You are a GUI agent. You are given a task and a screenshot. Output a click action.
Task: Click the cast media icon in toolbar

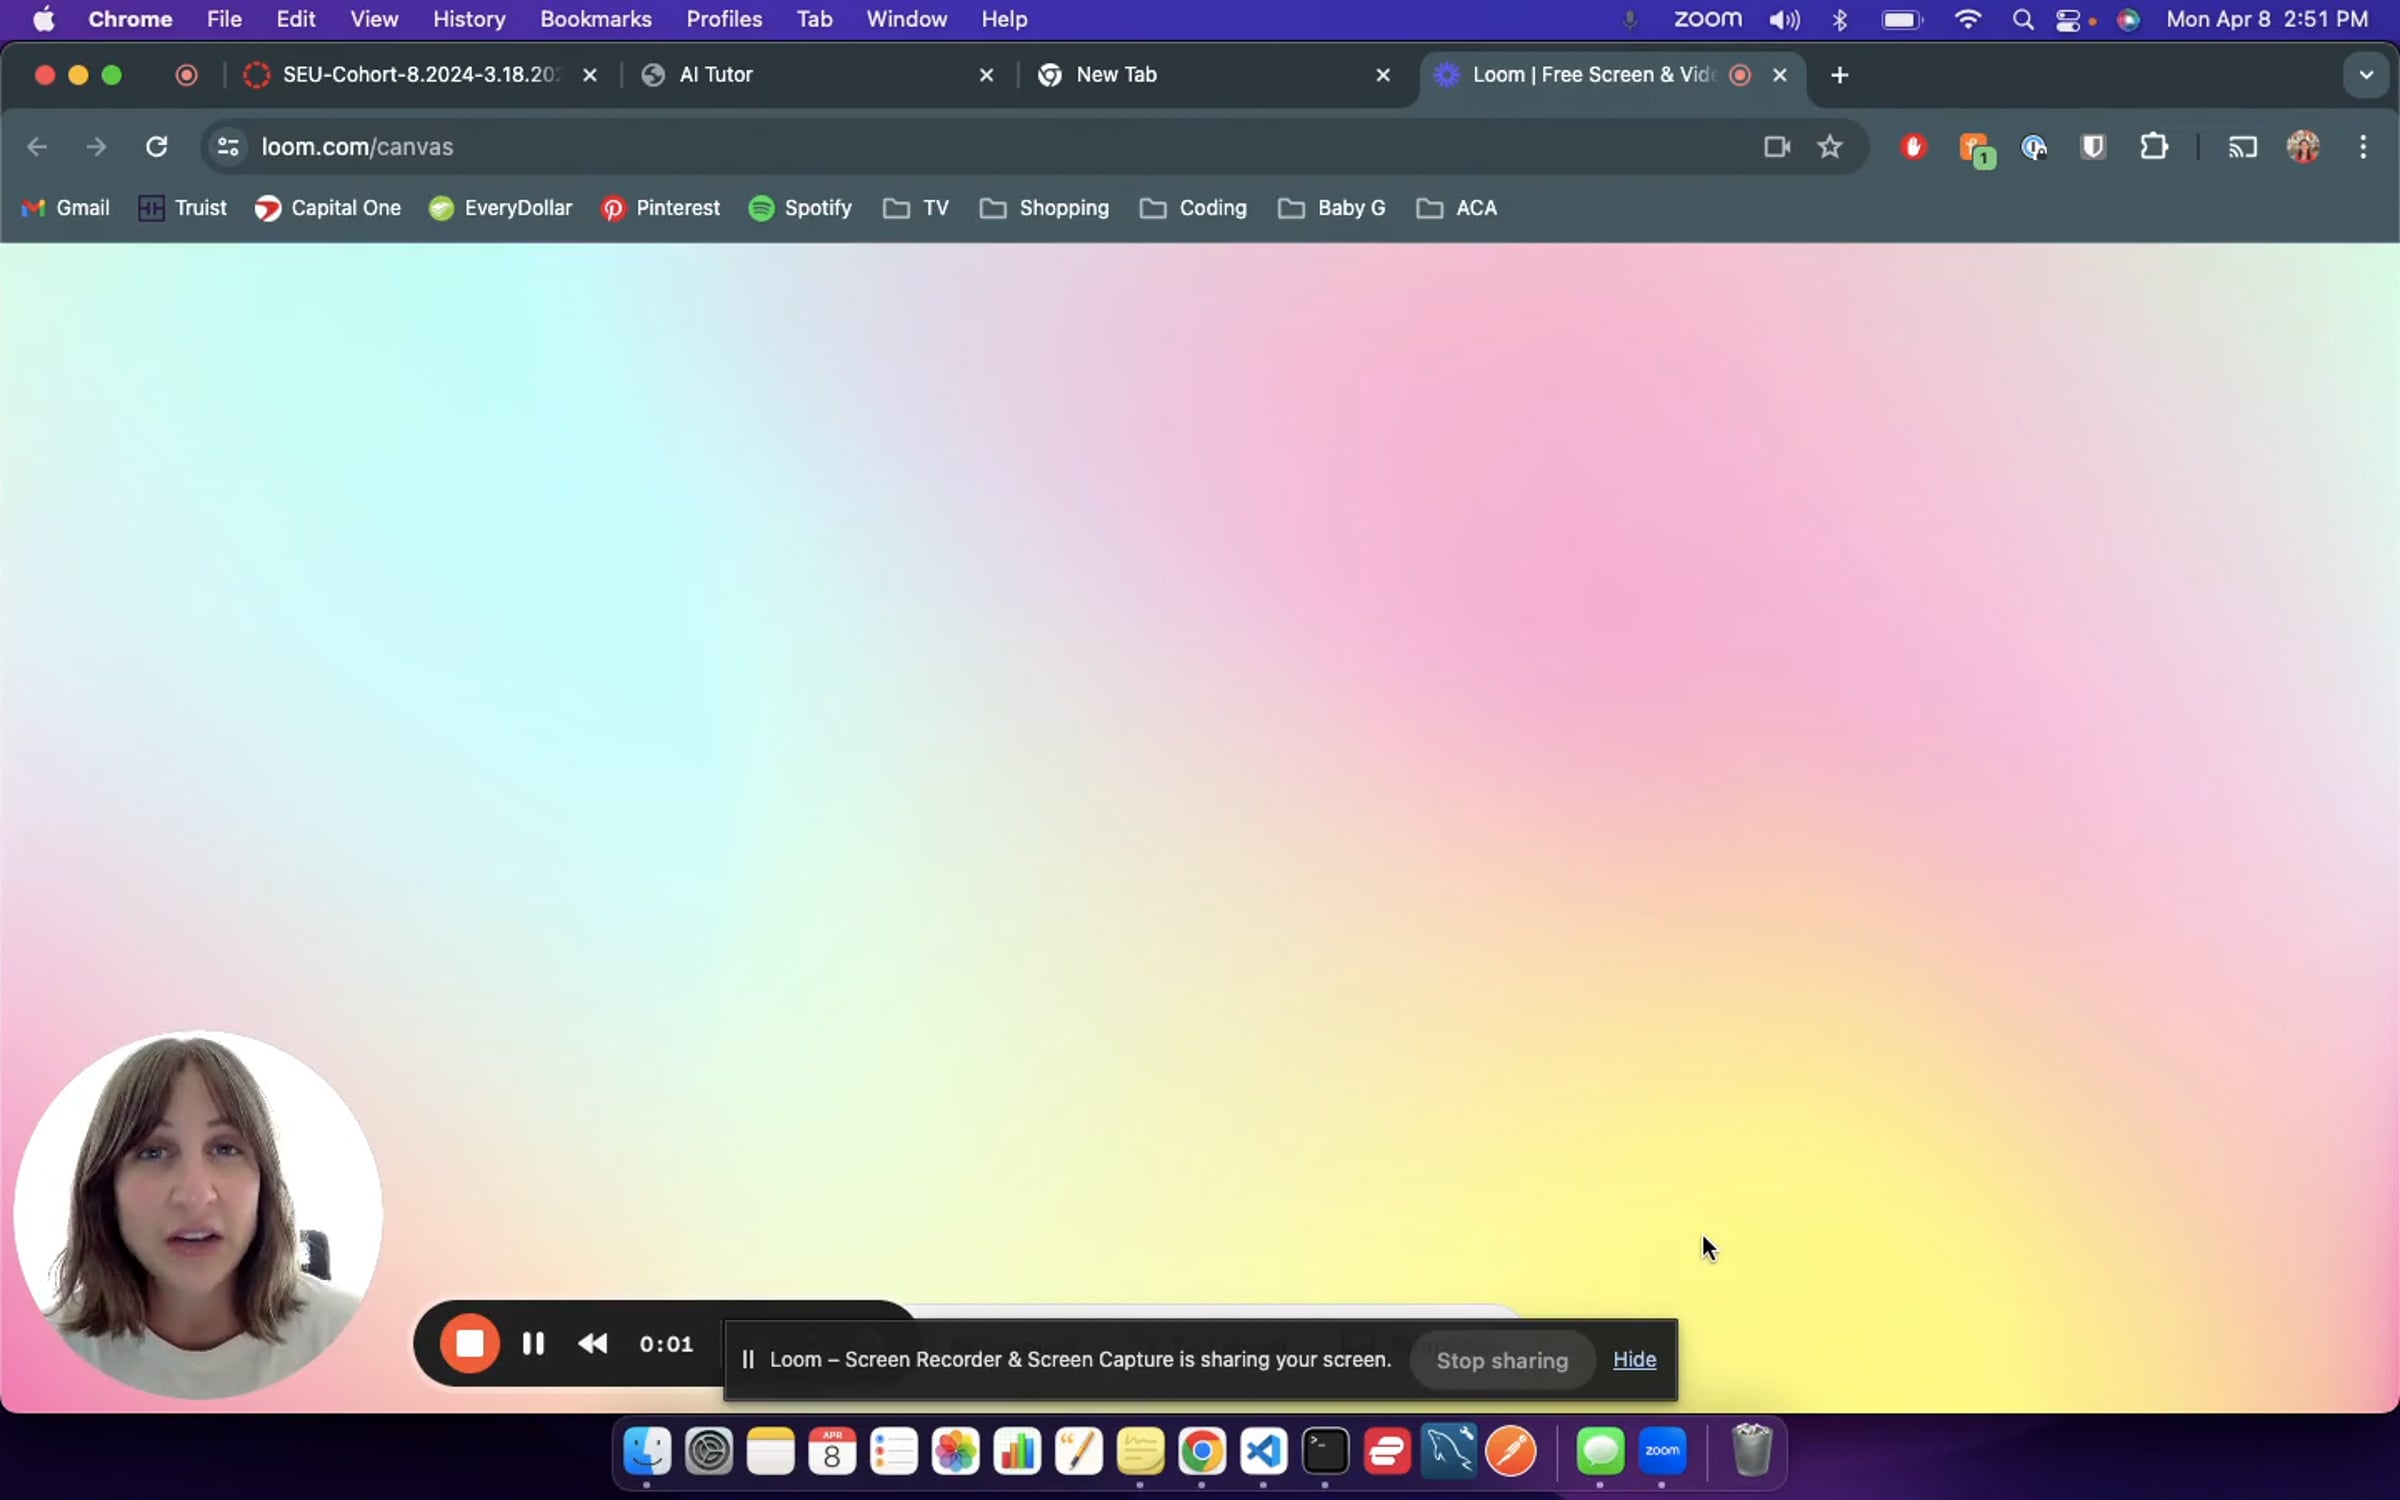pos(2242,147)
